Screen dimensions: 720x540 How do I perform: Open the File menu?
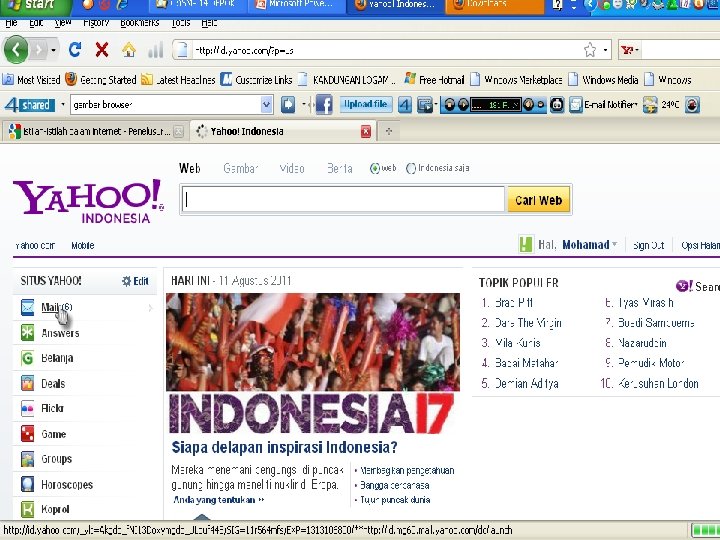[x=11, y=23]
